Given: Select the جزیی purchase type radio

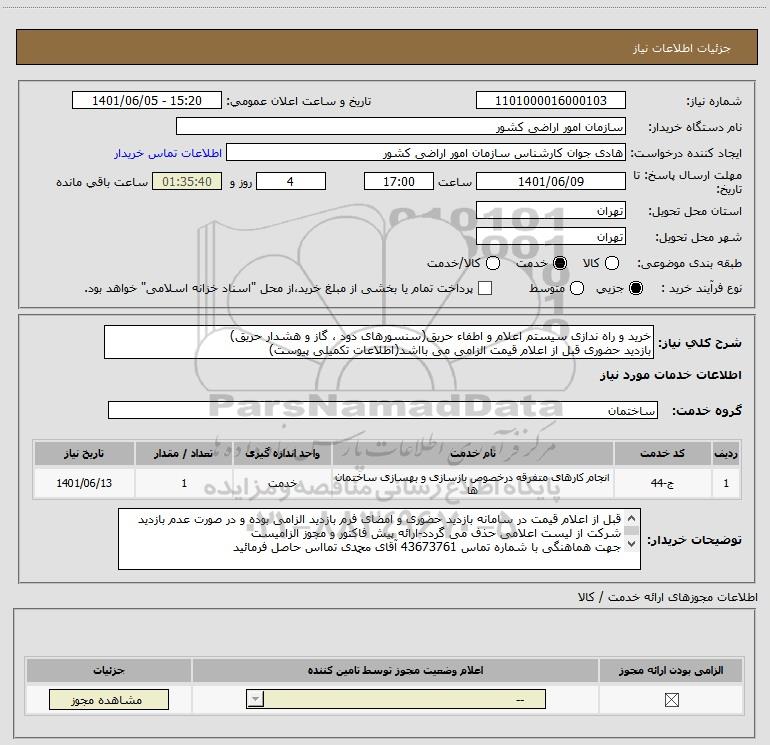Looking at the screenshot, I should click(x=636, y=288).
